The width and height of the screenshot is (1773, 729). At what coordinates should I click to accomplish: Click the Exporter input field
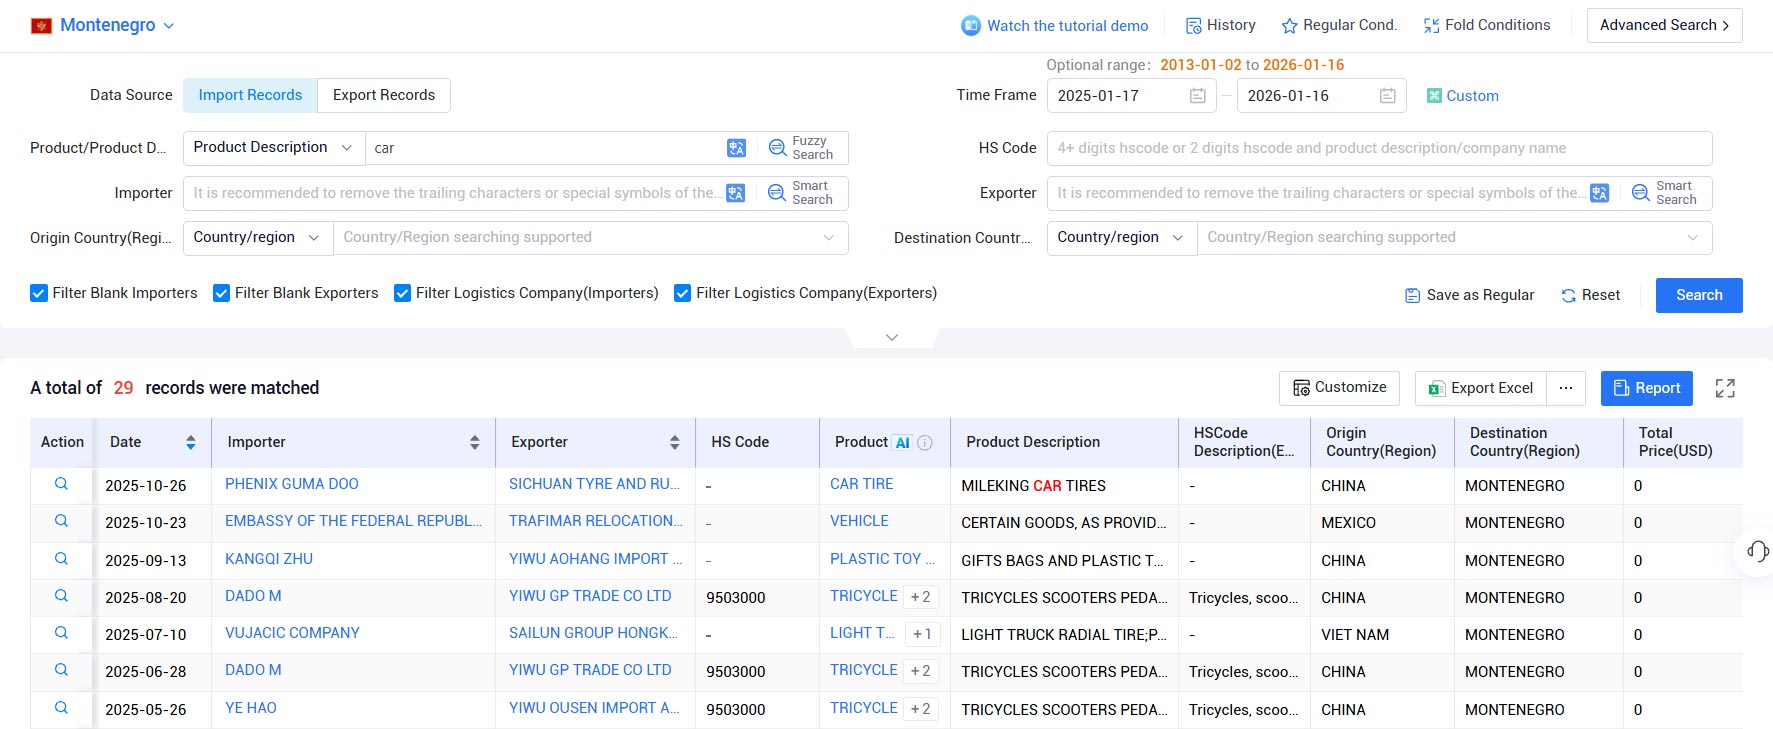click(1319, 193)
